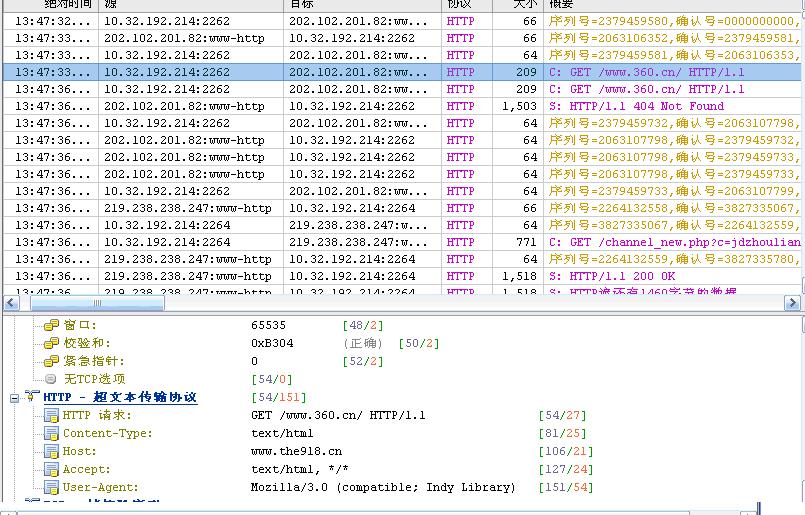Click the Content-Type field icon

click(51, 434)
